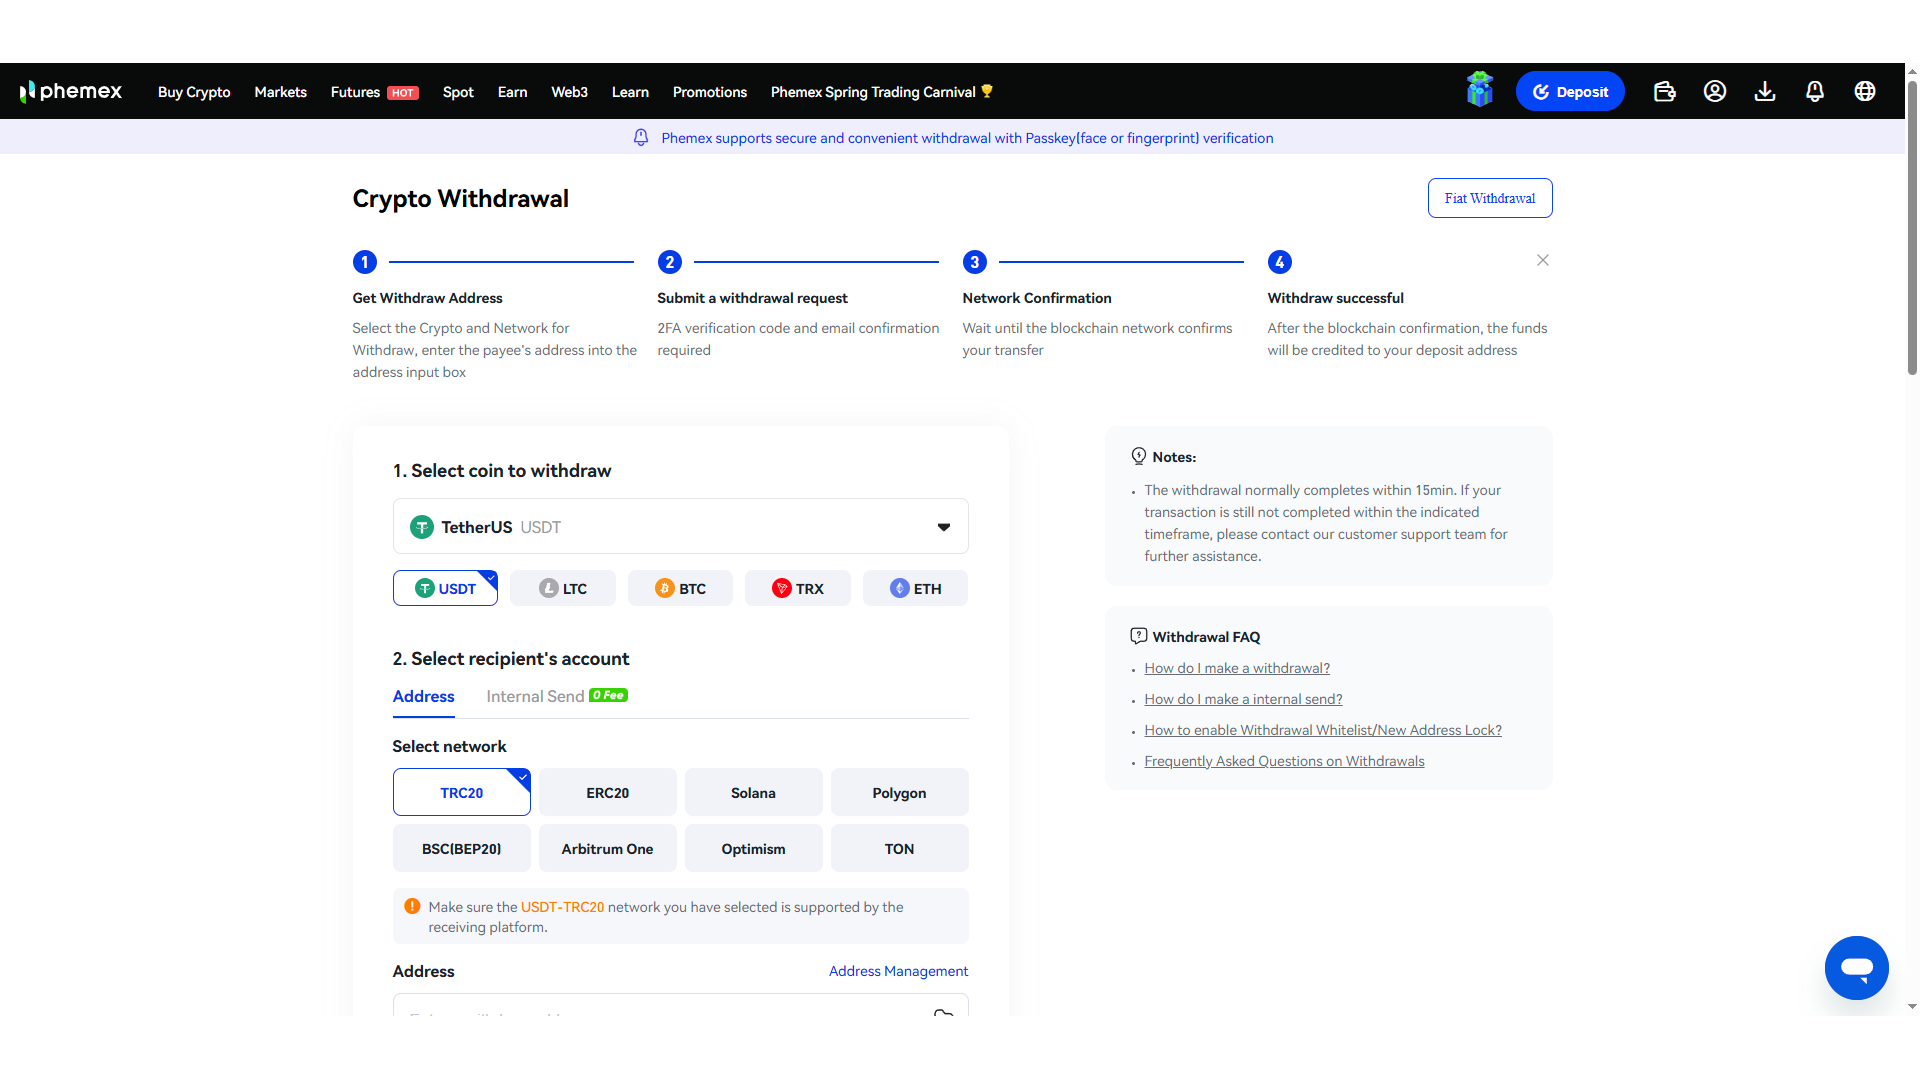Image resolution: width=1920 pixels, height=1080 pixels.
Task: Click the blue Deposit button
Action: click(1570, 91)
